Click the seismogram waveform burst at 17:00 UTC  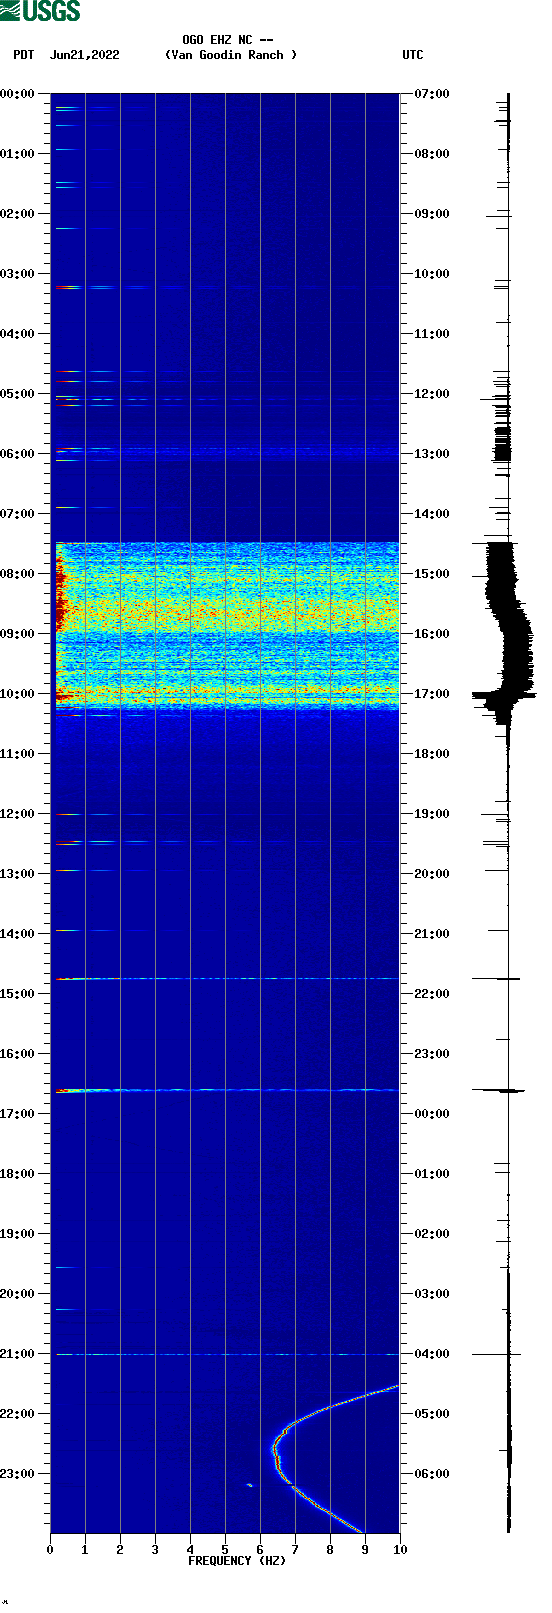tap(504, 694)
